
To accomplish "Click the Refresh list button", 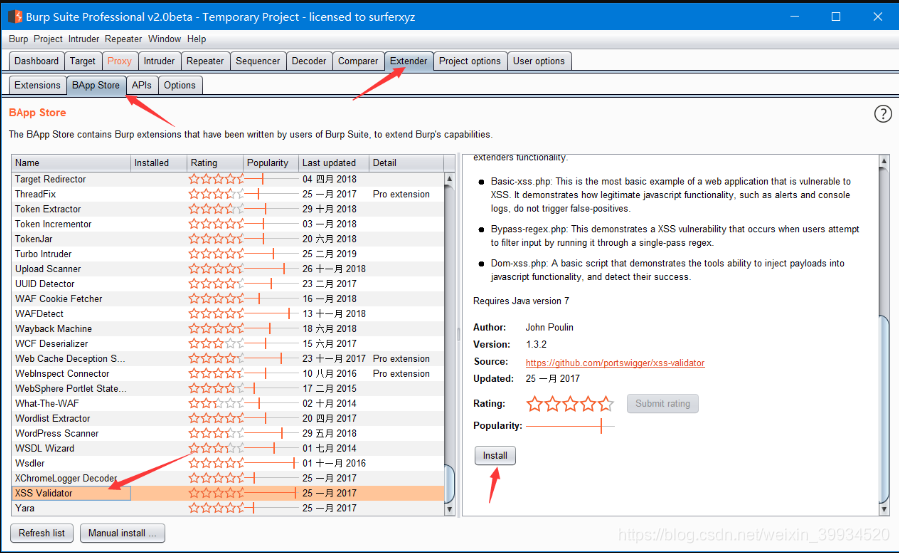I will point(41,533).
